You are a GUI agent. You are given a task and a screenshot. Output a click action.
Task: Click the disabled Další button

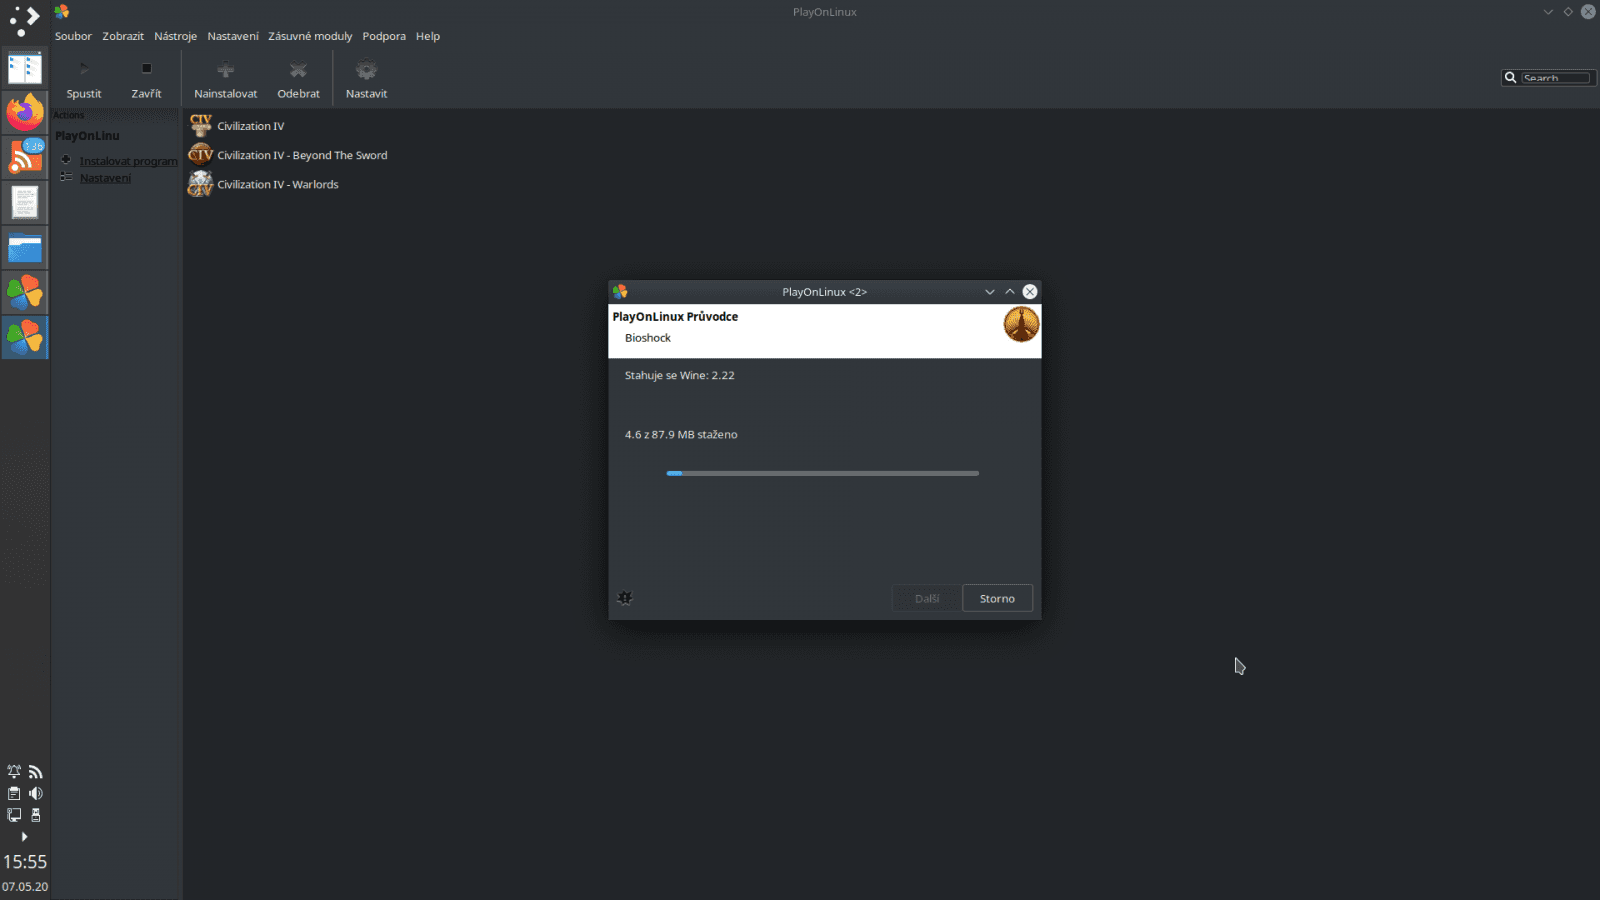(x=927, y=598)
